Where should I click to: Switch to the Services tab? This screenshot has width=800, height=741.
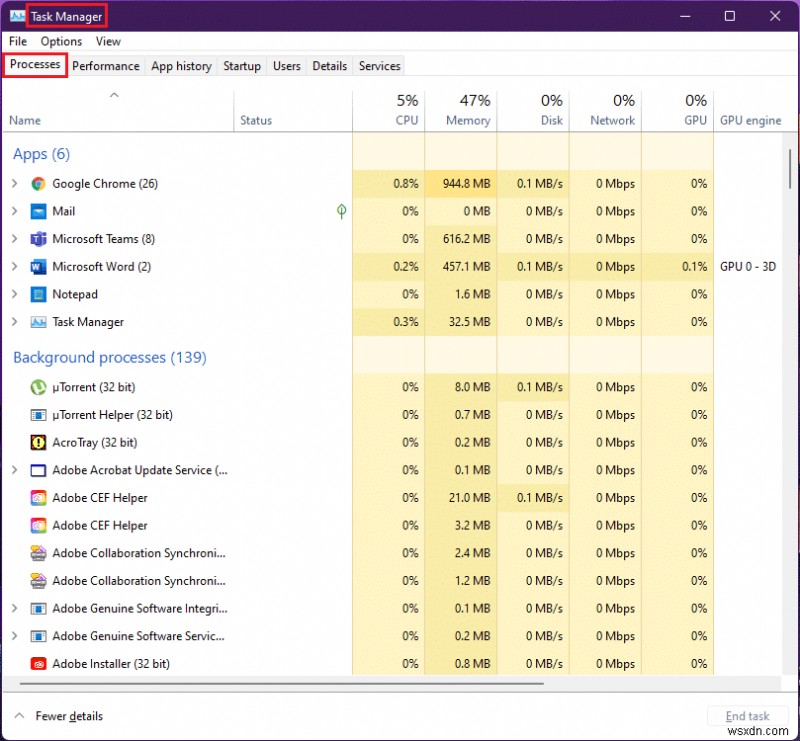click(380, 66)
